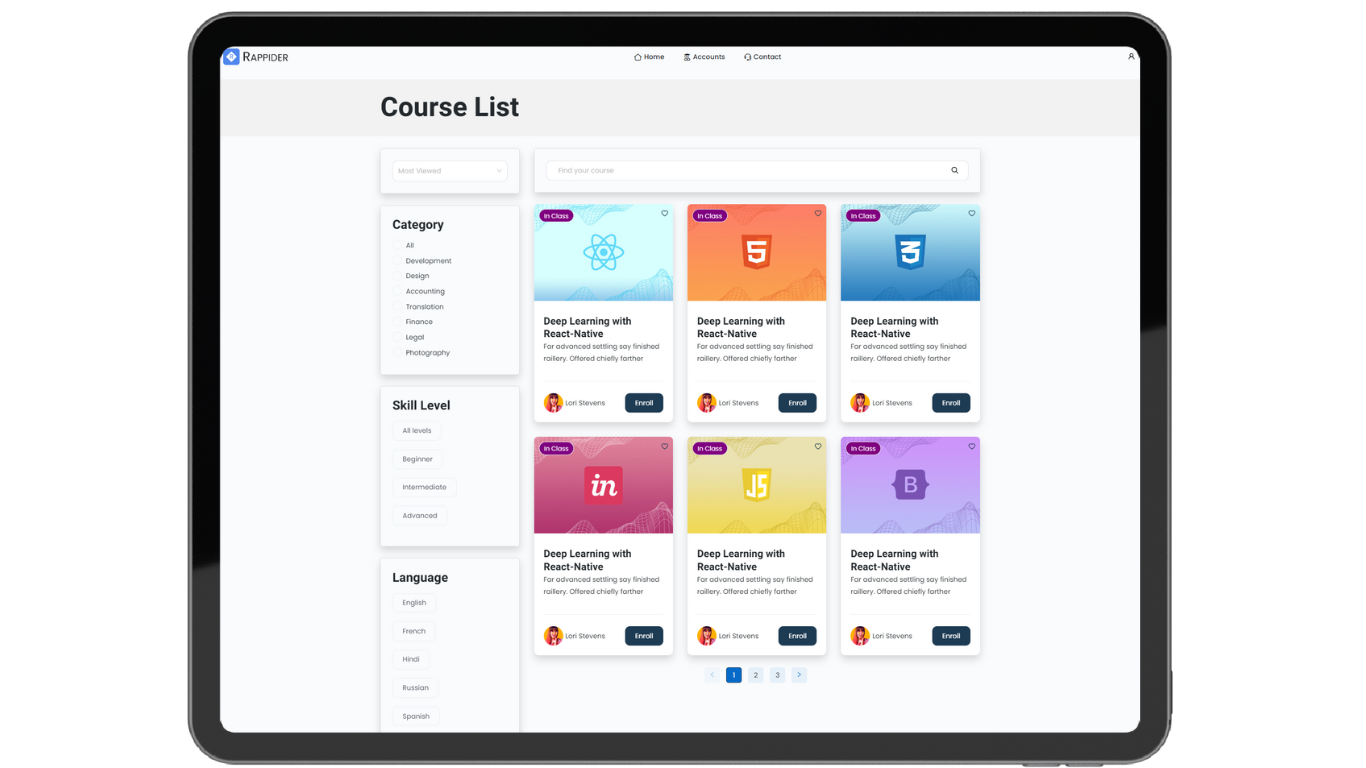Favorite the InVision course with heart icon

click(664, 446)
